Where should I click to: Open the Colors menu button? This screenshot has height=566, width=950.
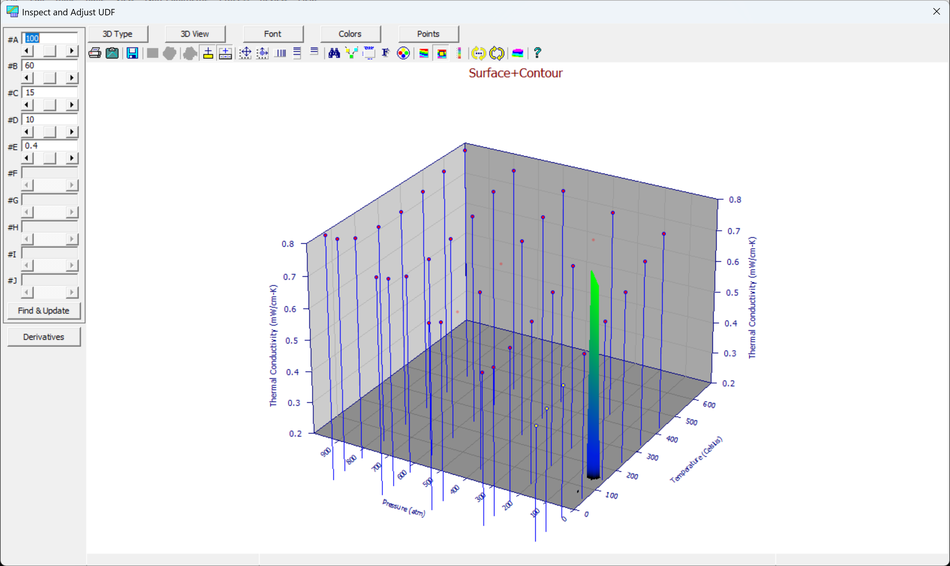[x=350, y=34]
